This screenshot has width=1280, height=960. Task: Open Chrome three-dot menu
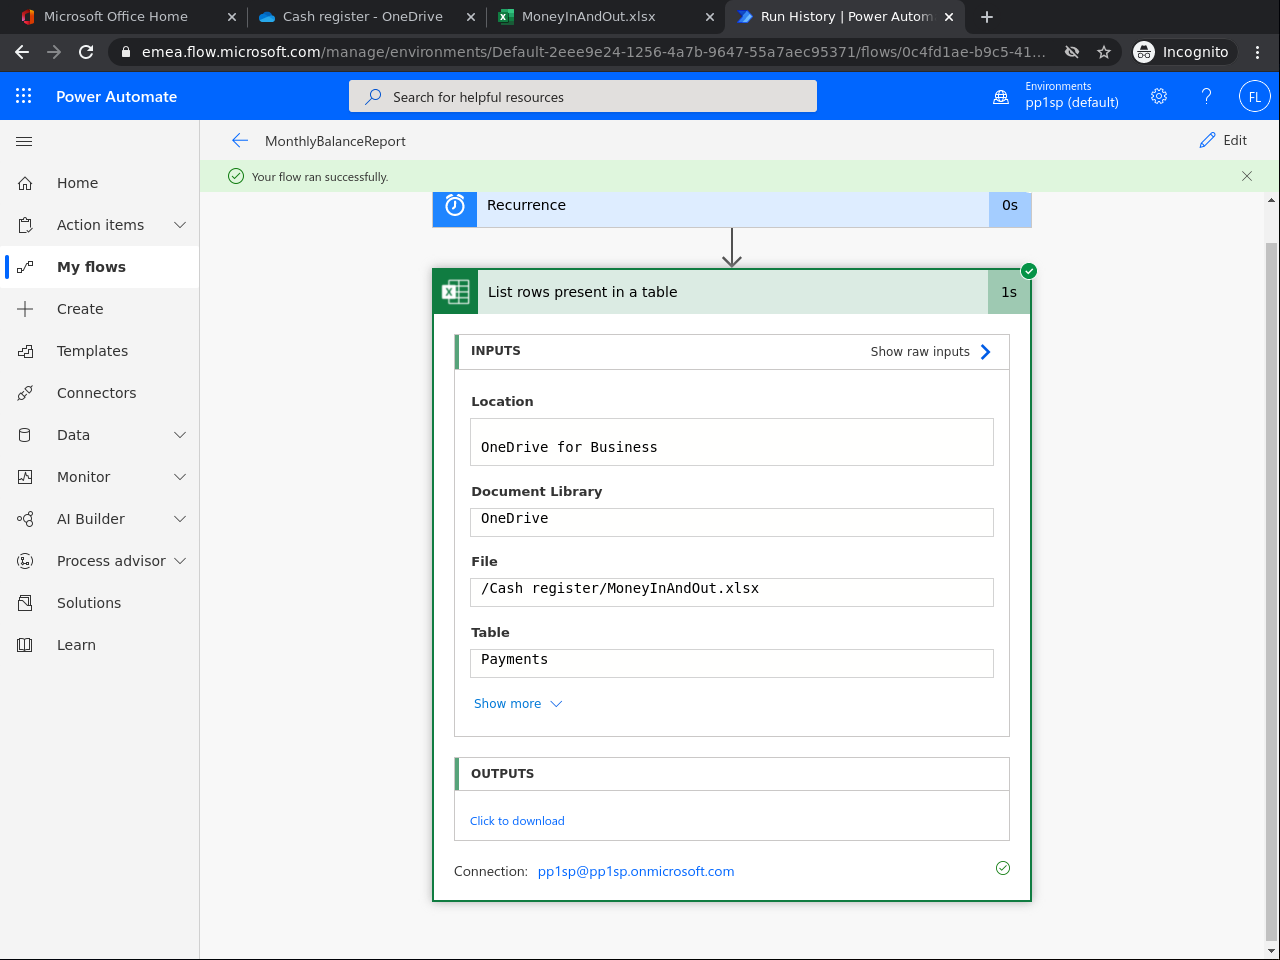click(x=1258, y=52)
